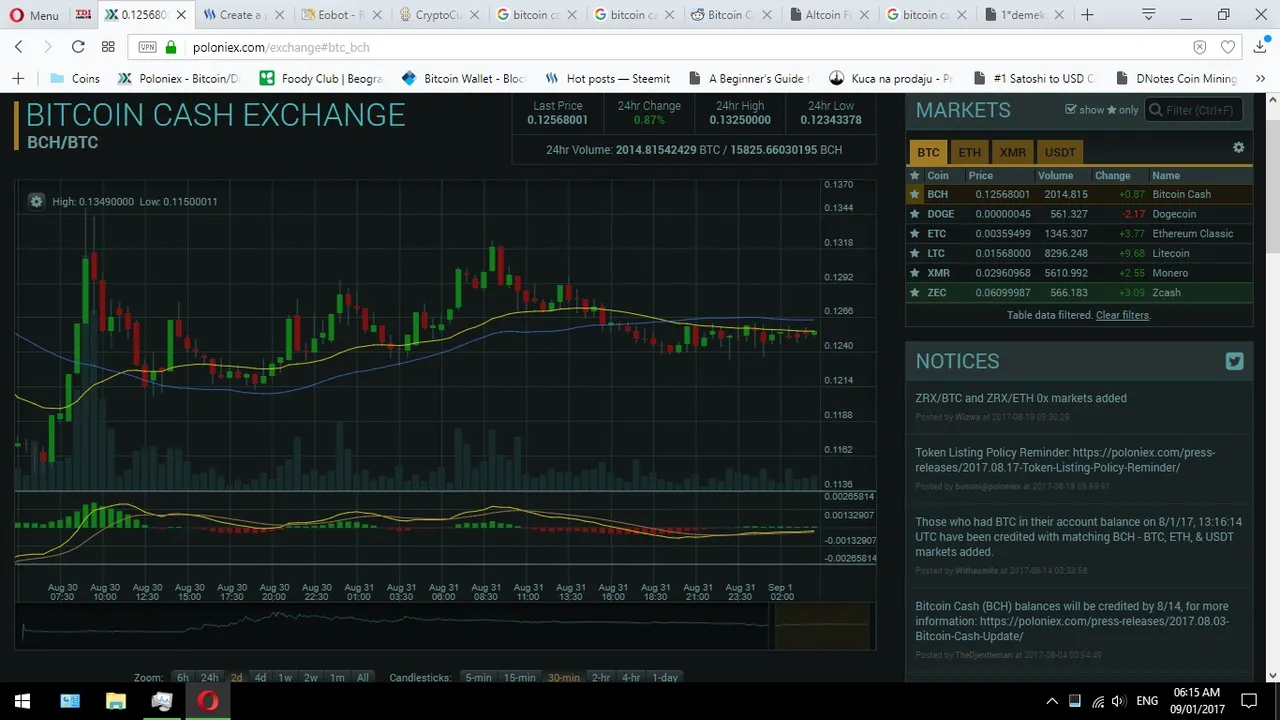The image size is (1280, 720).
Task: Toggle favorite star for ETC row
Action: [914, 233]
